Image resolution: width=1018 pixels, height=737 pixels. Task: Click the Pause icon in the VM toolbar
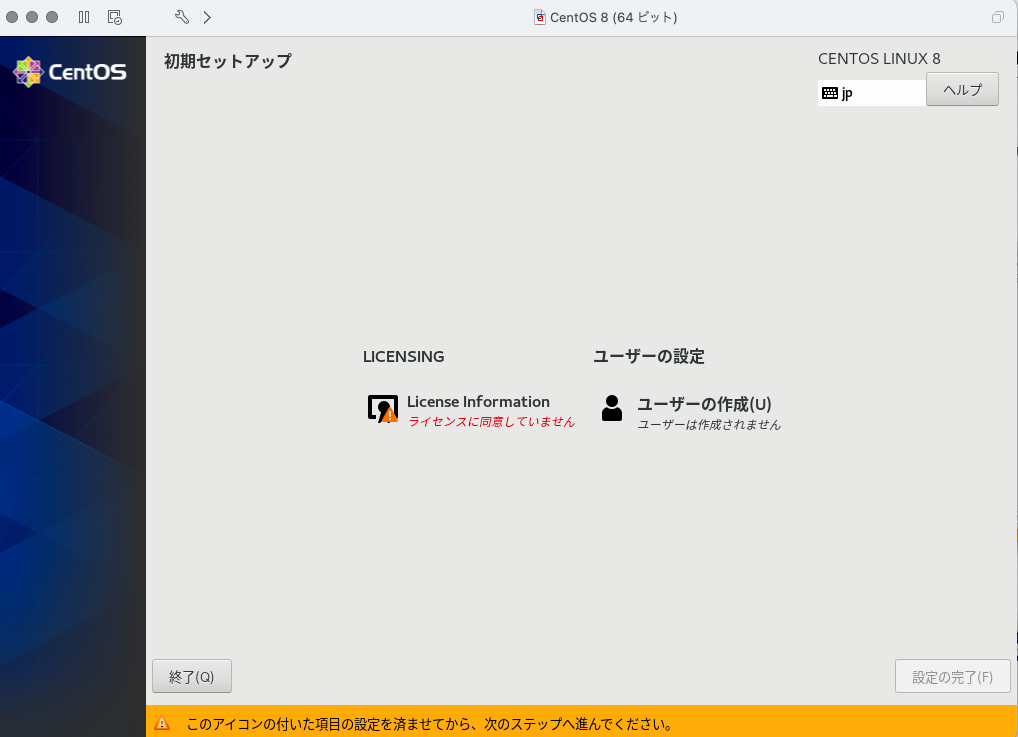tap(84, 17)
